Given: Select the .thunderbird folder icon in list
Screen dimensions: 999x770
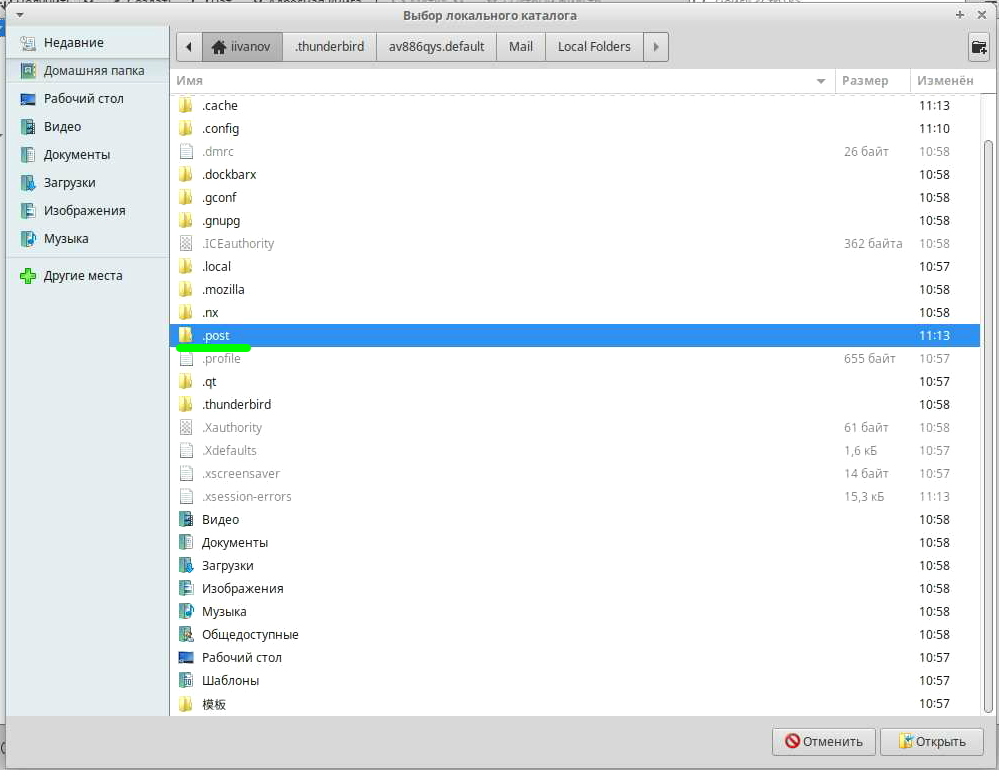Looking at the screenshot, I should click(185, 404).
